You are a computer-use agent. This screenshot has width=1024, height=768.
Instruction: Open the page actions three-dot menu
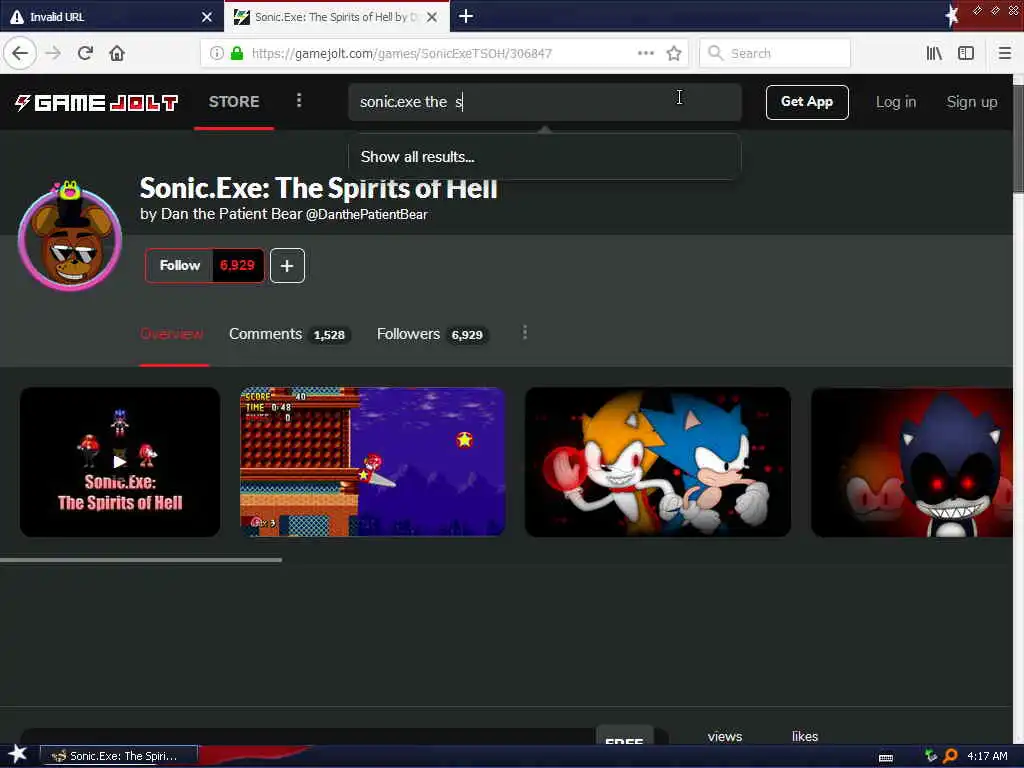point(645,53)
